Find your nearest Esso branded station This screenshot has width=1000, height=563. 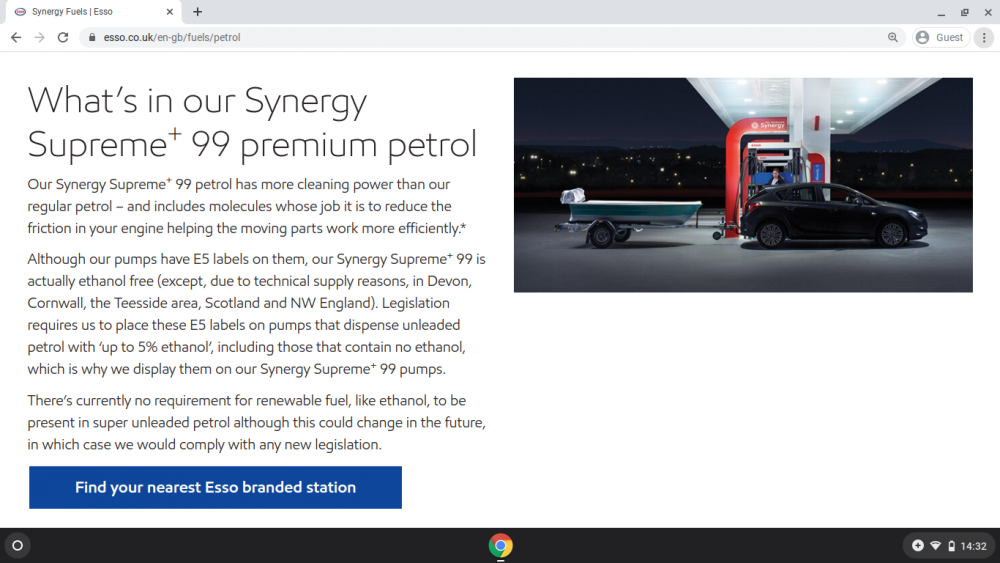pos(216,487)
